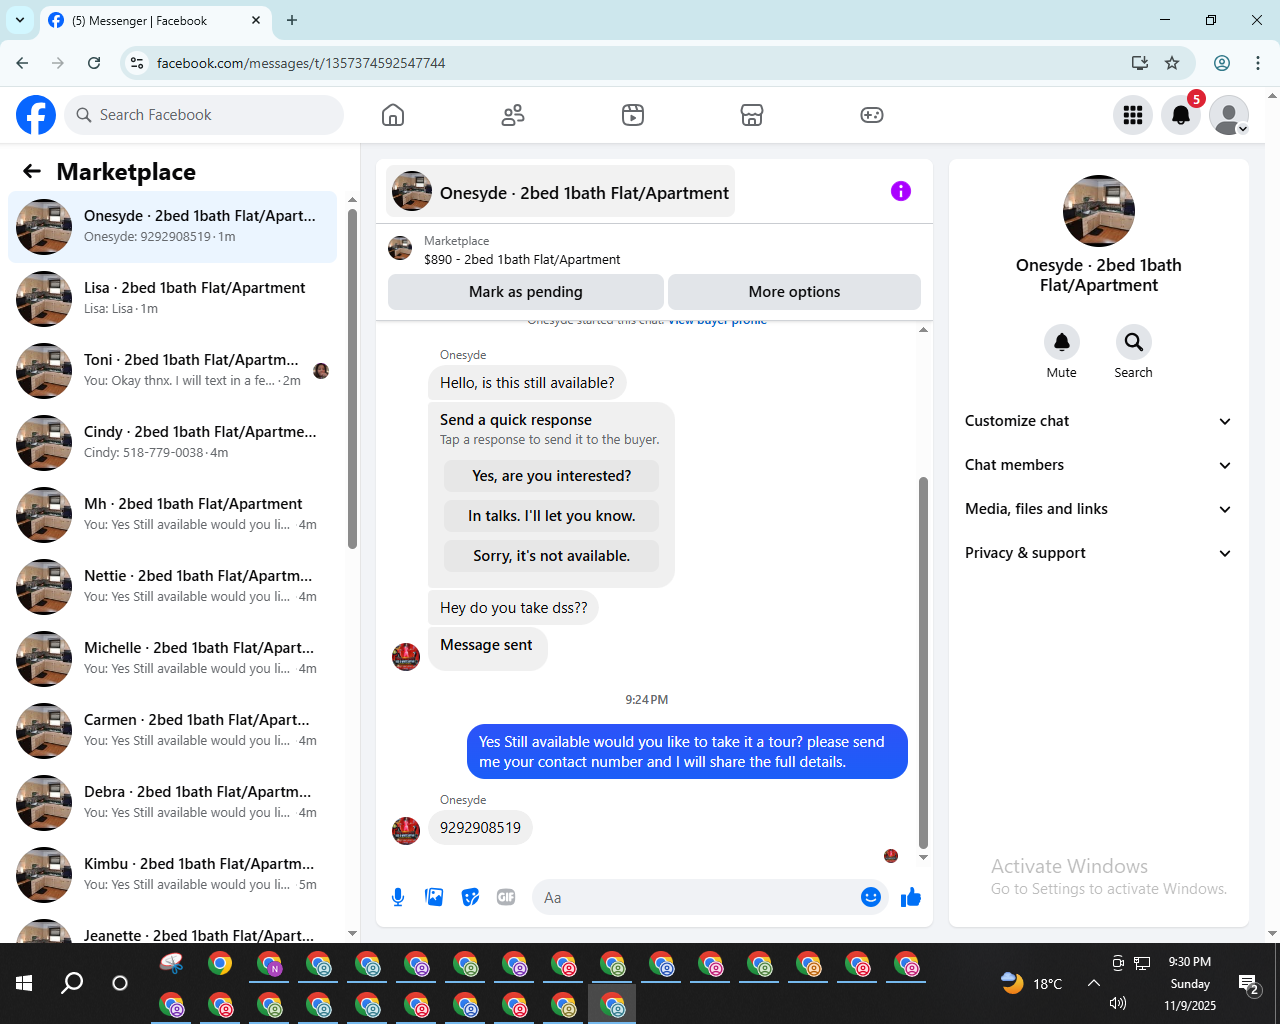This screenshot has width=1280, height=1024.
Task: Bookmark this page with the star icon
Action: 1172,63
